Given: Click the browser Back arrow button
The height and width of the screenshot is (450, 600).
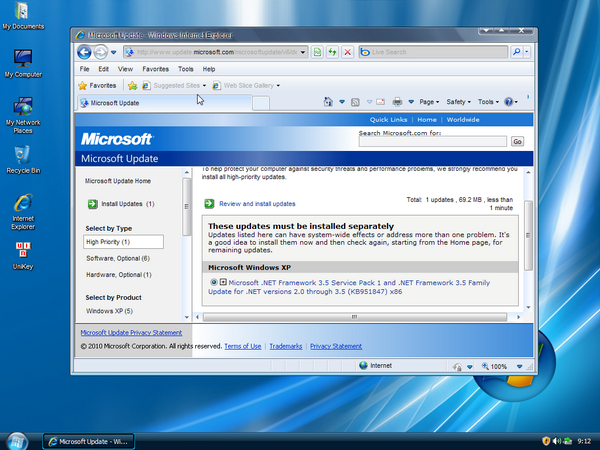Looking at the screenshot, I should (x=84, y=52).
